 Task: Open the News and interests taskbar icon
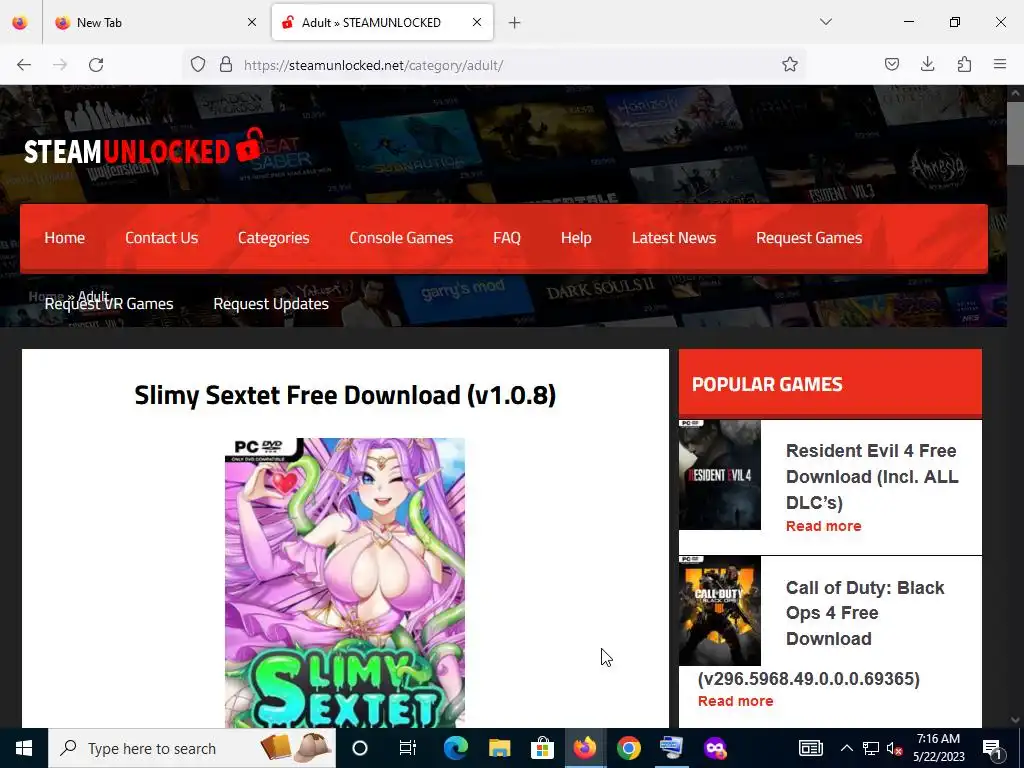tap(810, 748)
